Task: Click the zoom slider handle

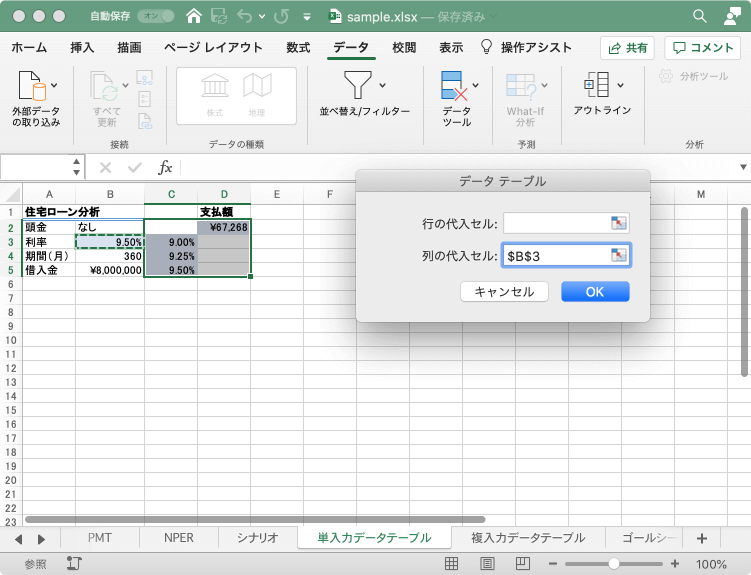Action: click(x=614, y=564)
